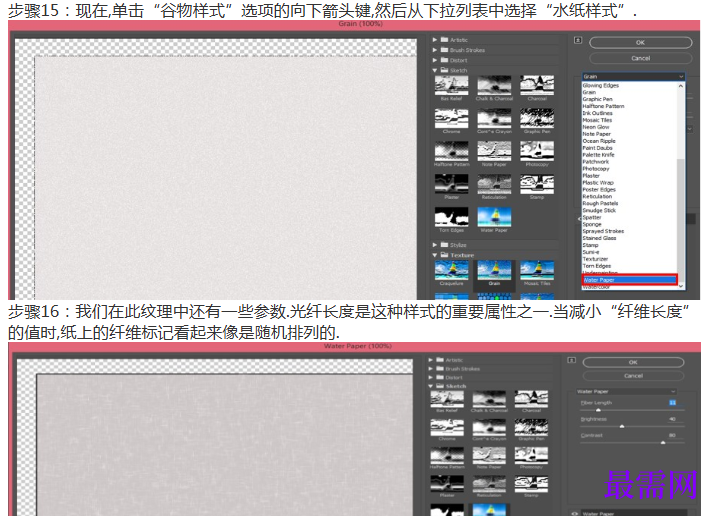Expand Brush Strokes folder in Water Paper window
The width and height of the screenshot is (716, 516).
coord(431,369)
